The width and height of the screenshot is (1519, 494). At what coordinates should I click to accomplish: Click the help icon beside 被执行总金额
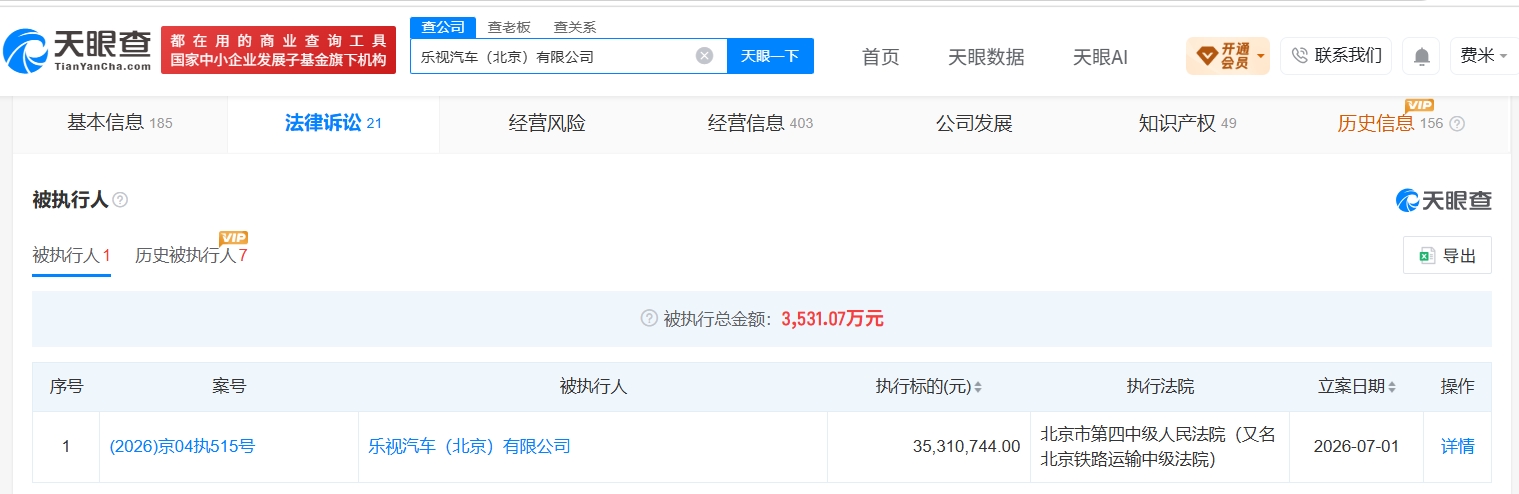click(x=649, y=319)
